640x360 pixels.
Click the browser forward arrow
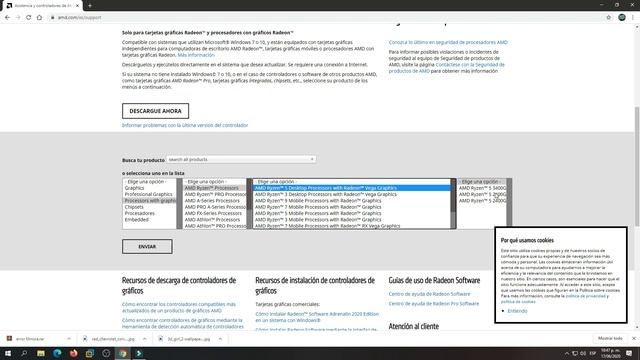pos(18,18)
